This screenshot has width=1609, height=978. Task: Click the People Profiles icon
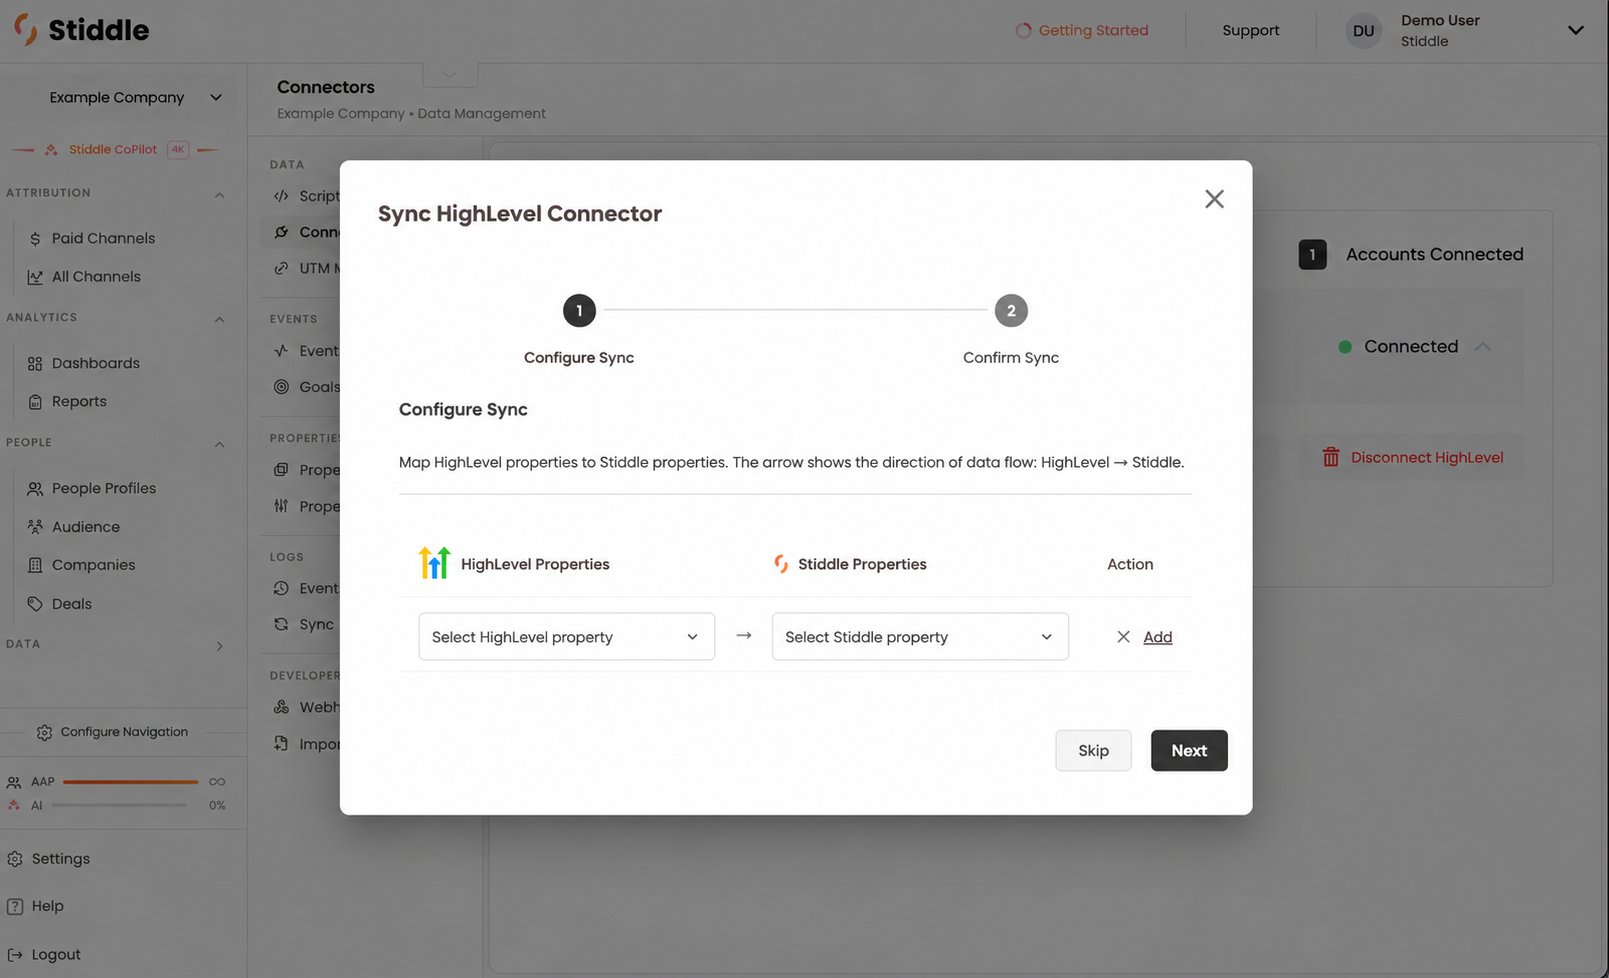pyautogui.click(x=35, y=488)
